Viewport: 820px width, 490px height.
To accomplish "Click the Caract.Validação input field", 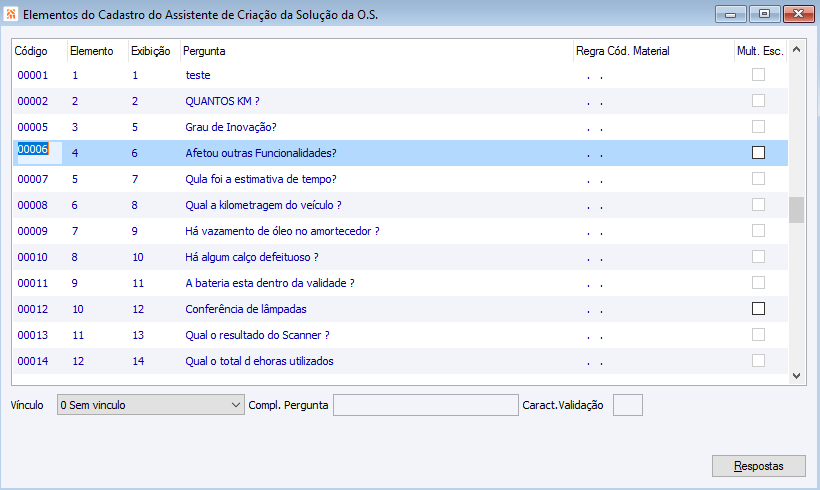I will click(628, 405).
